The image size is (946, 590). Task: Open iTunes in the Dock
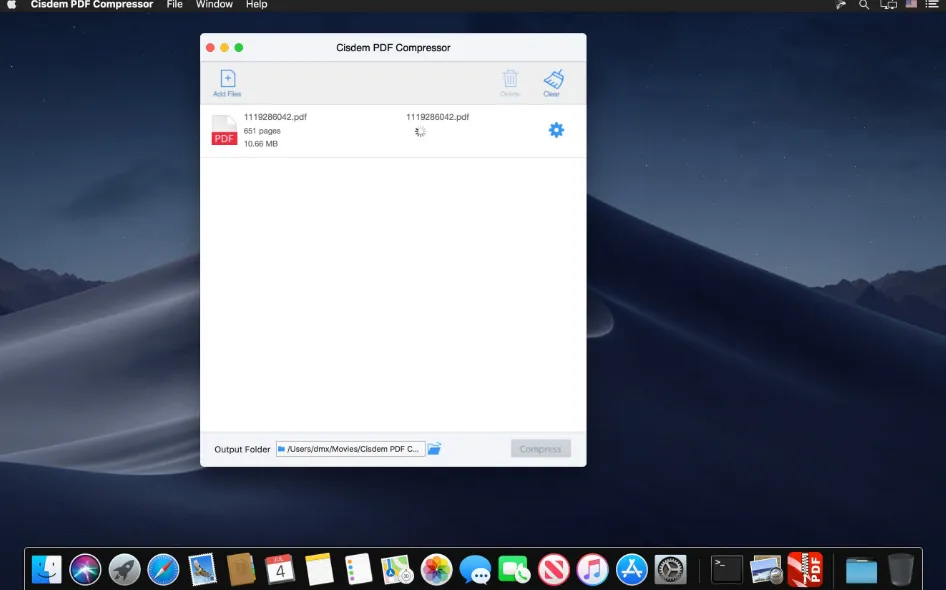[592, 569]
